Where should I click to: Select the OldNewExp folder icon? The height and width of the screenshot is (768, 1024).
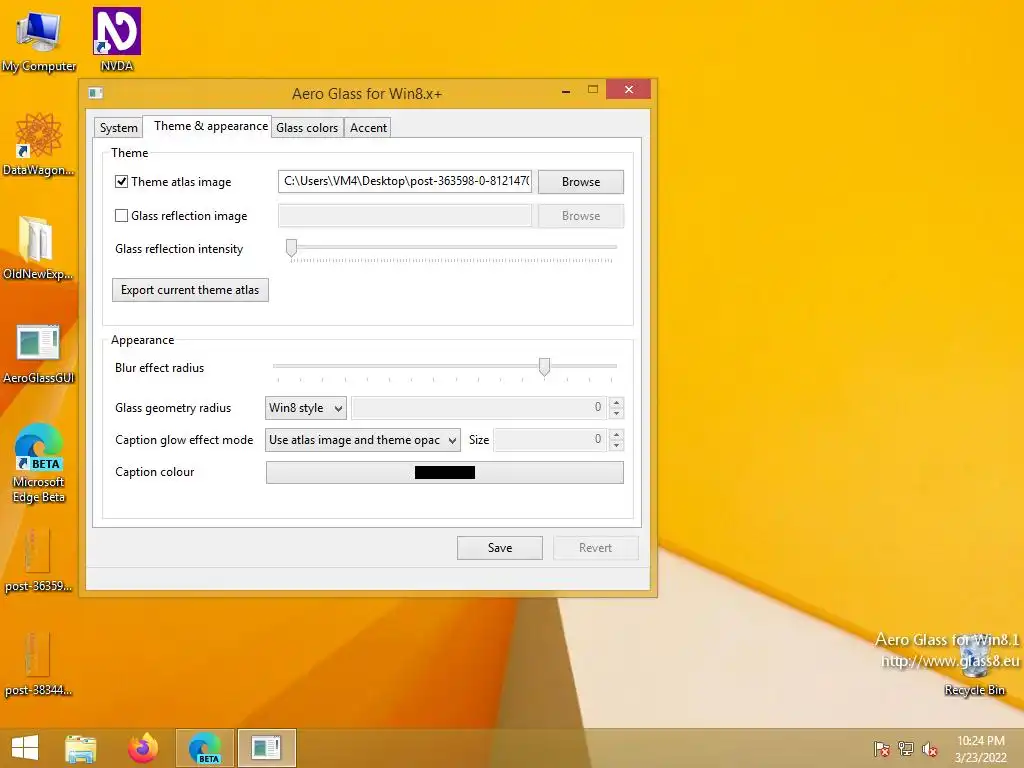[38, 249]
